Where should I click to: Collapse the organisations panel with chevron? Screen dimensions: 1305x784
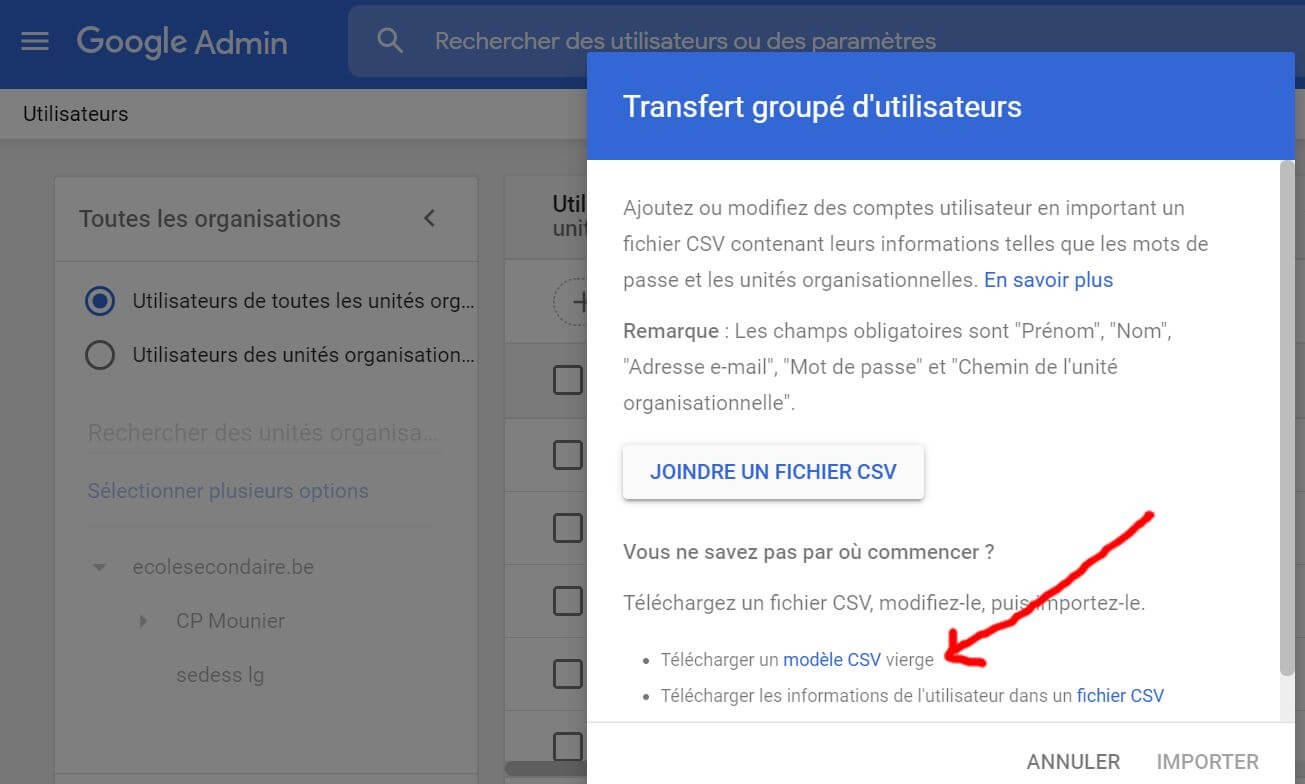coord(429,218)
